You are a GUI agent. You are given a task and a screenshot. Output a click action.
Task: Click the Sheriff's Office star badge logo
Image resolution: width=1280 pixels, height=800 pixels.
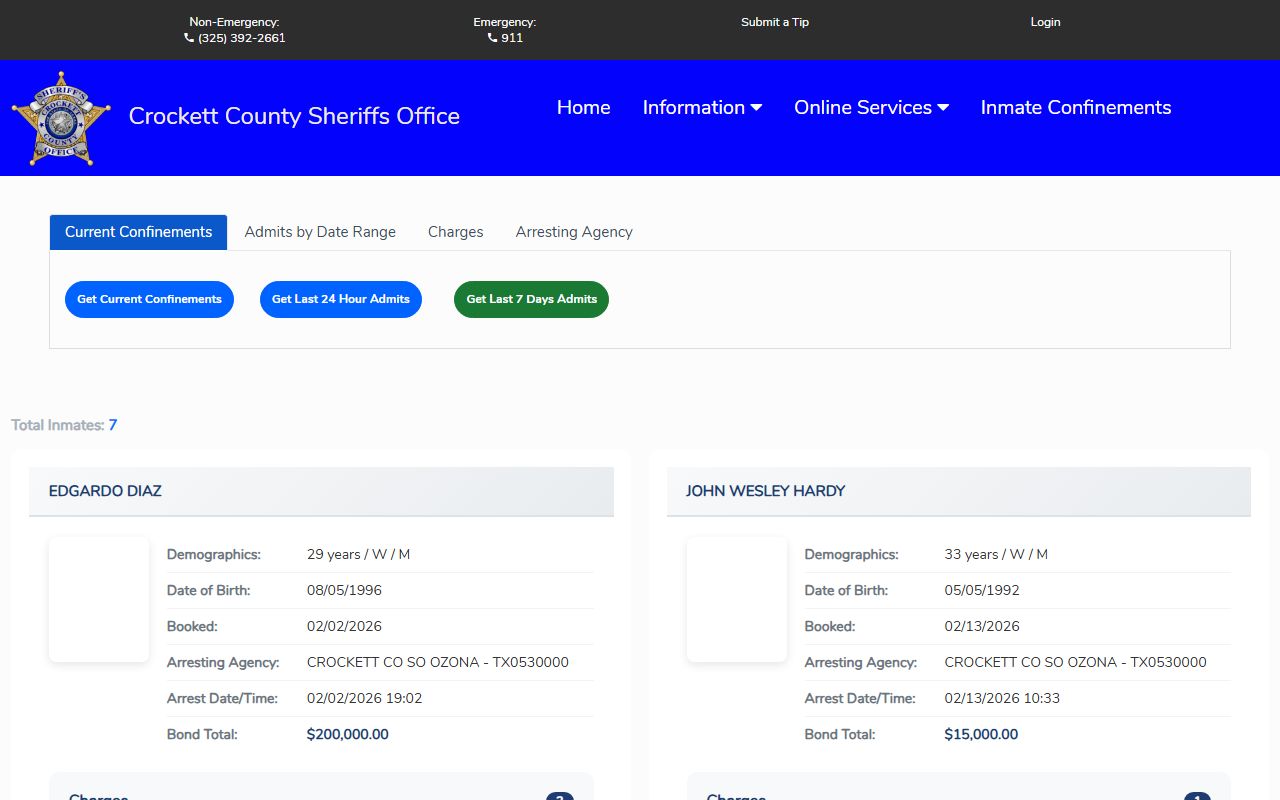coord(61,118)
